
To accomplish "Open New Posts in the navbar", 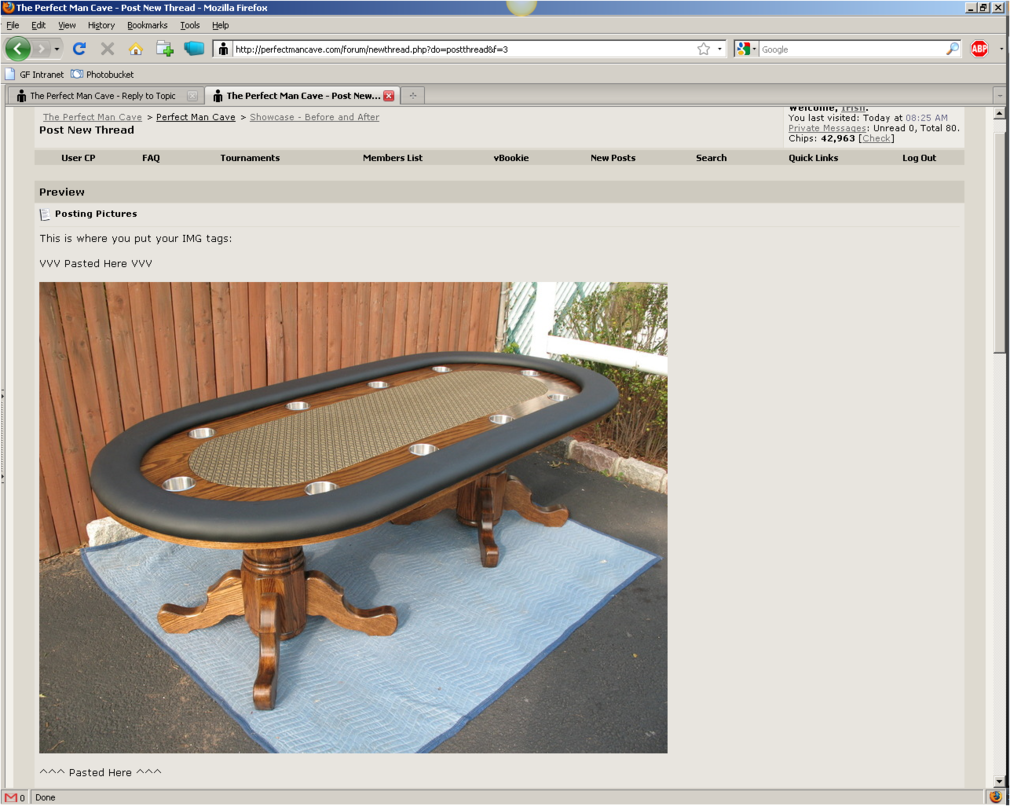I will [x=613, y=158].
